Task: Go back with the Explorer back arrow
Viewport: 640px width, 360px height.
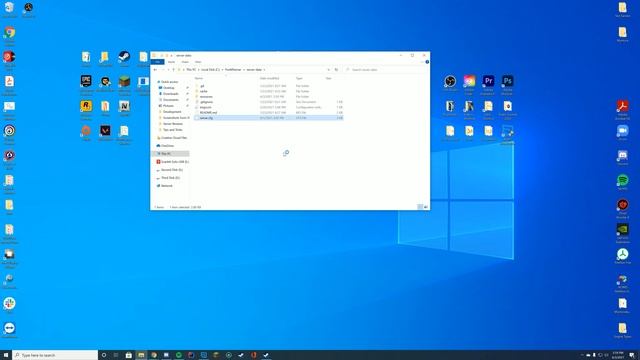Action: click(x=155, y=70)
